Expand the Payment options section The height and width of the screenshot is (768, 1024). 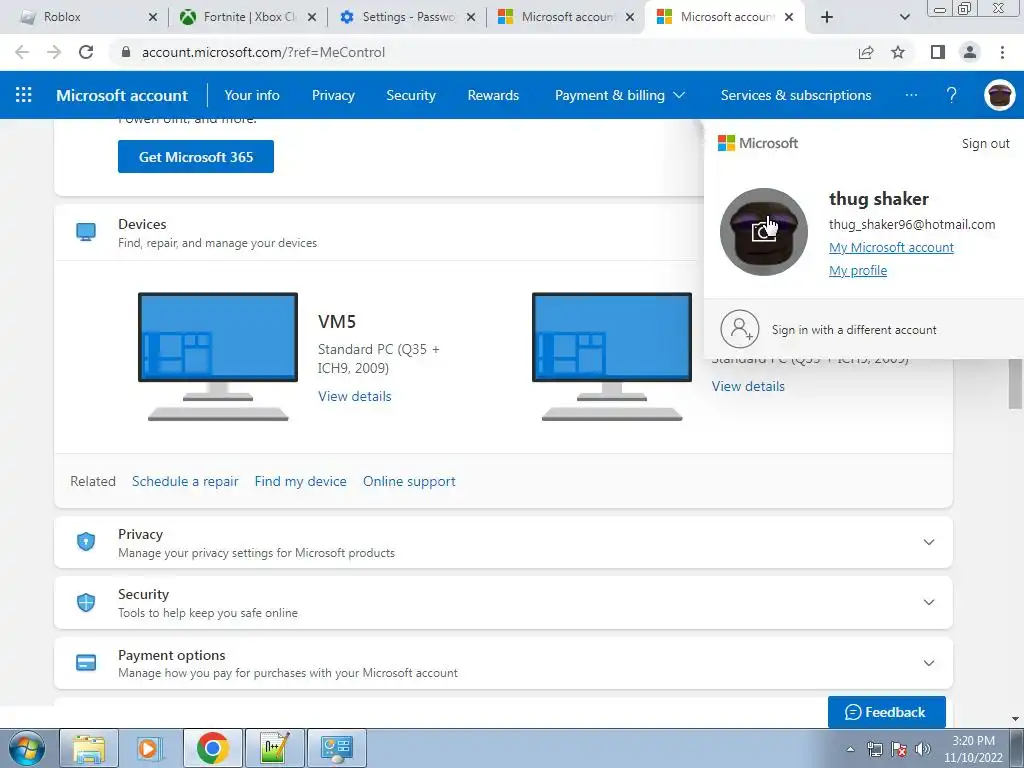pyautogui.click(x=929, y=663)
